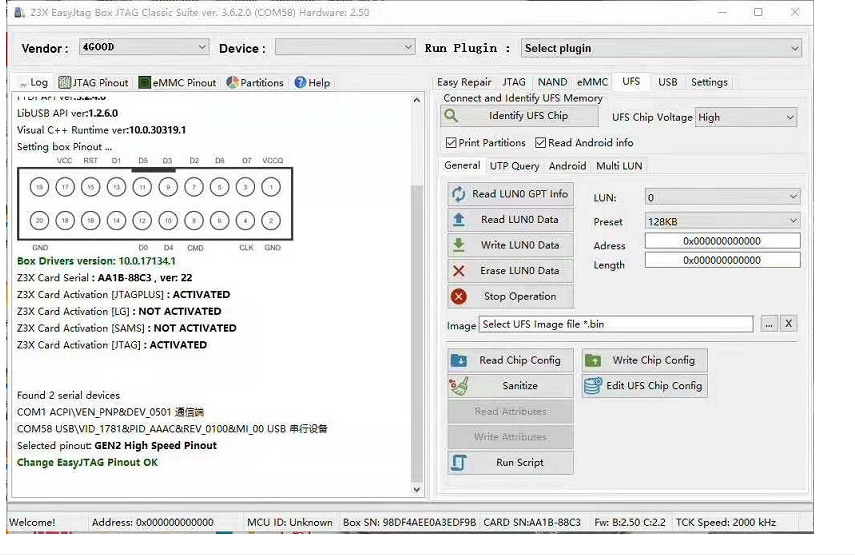Switch to the JTAG tab
Viewport: 855px width, 555px height.
pyautogui.click(x=514, y=82)
